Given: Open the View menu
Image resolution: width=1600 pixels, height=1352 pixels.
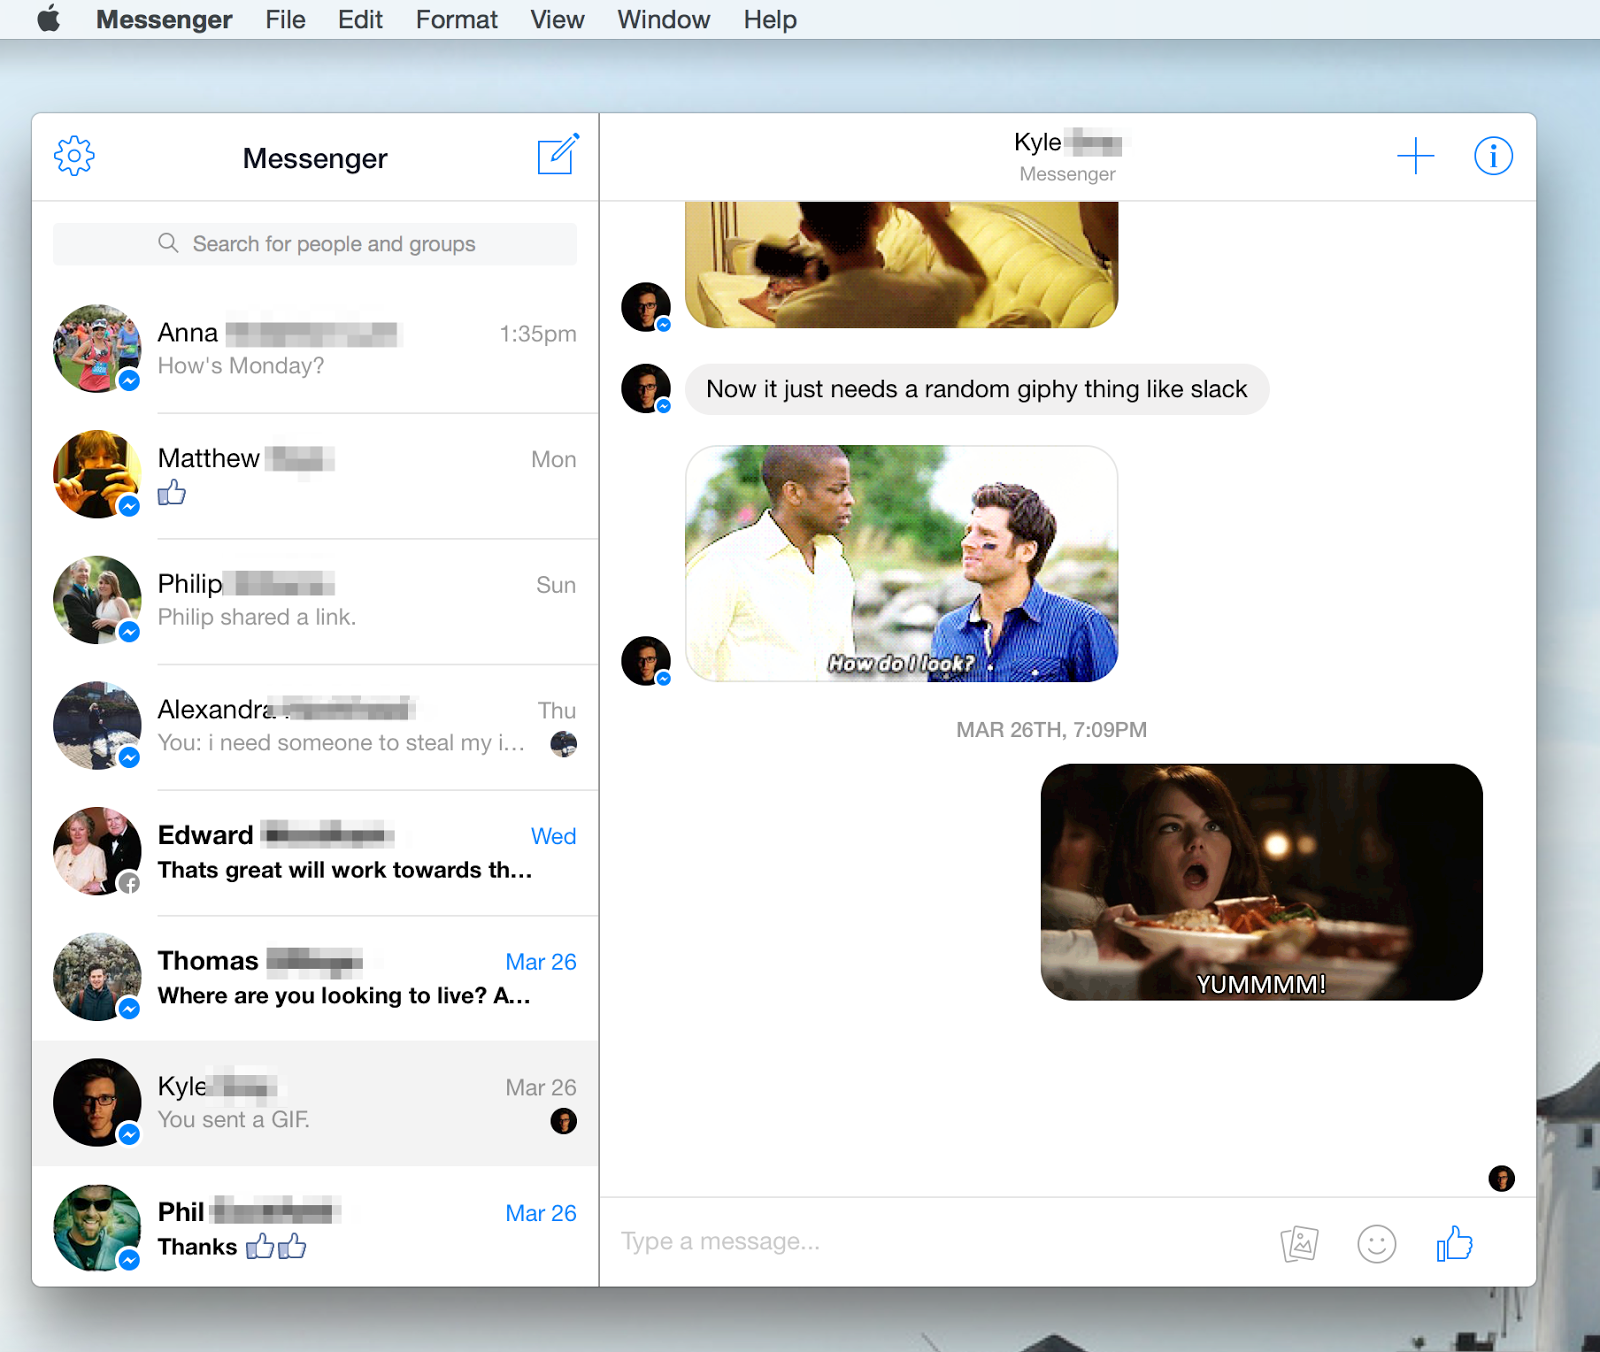Looking at the screenshot, I should pyautogui.click(x=557, y=19).
